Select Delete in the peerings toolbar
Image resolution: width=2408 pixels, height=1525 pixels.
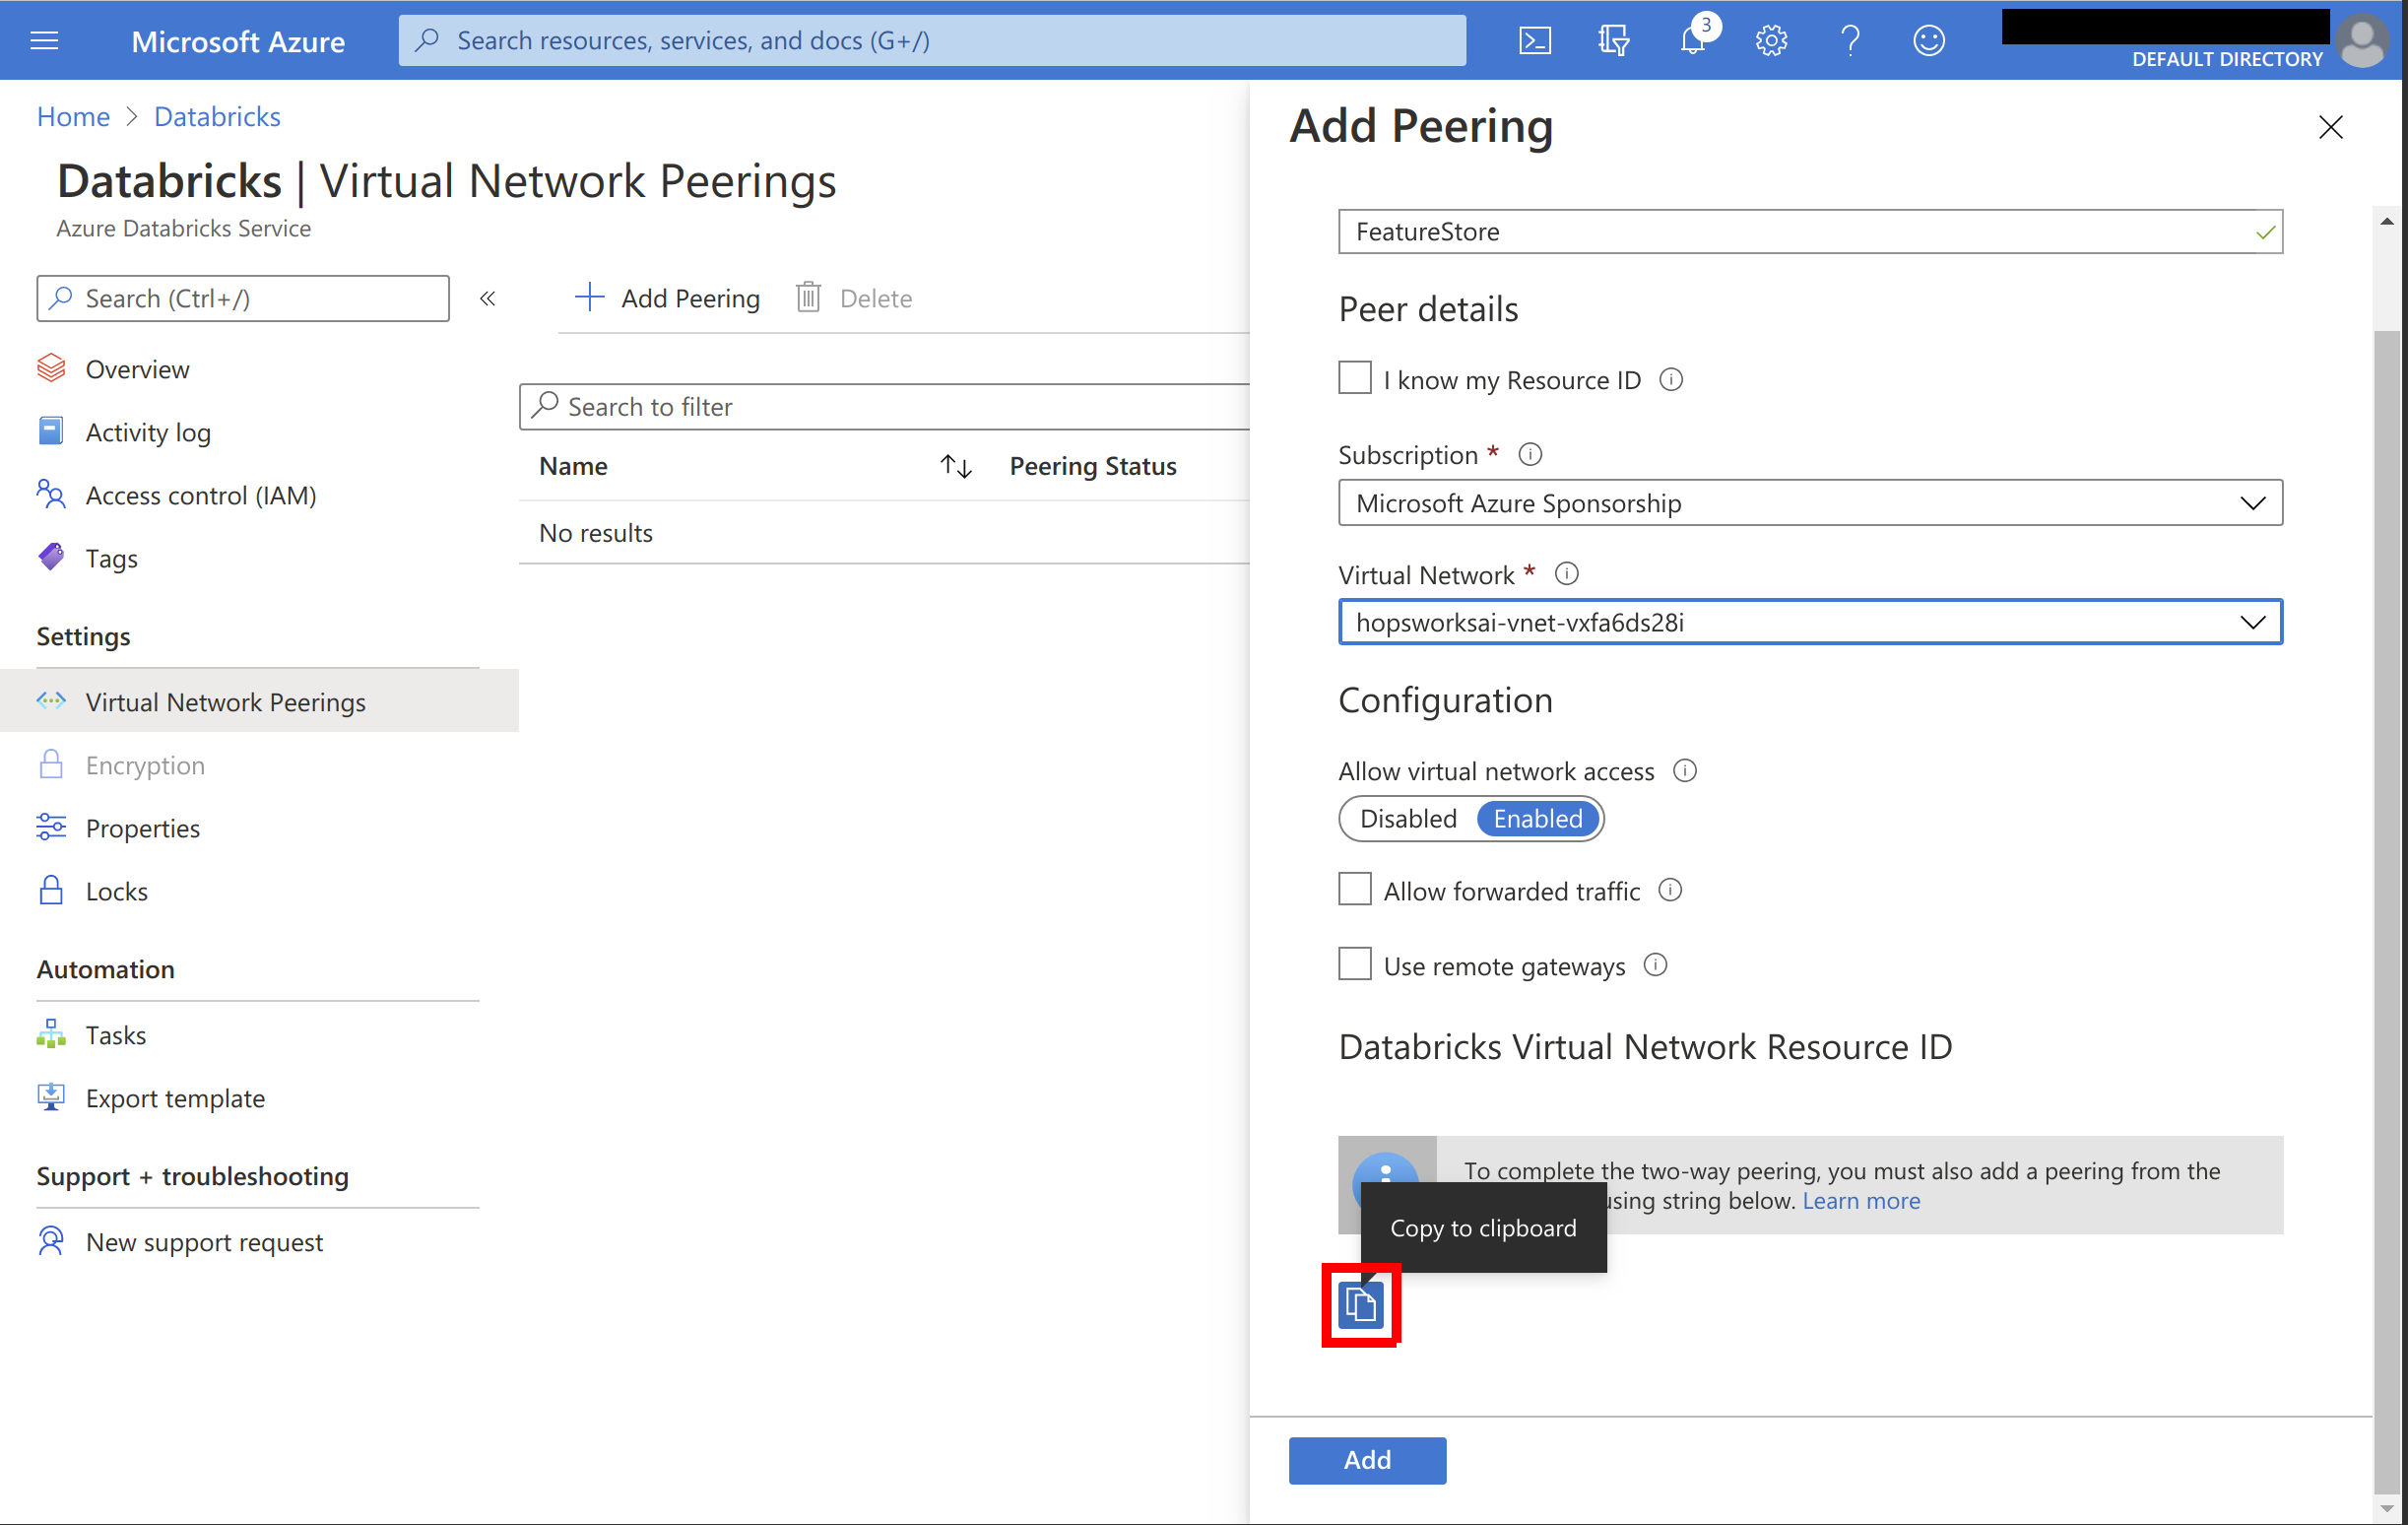[x=853, y=297]
